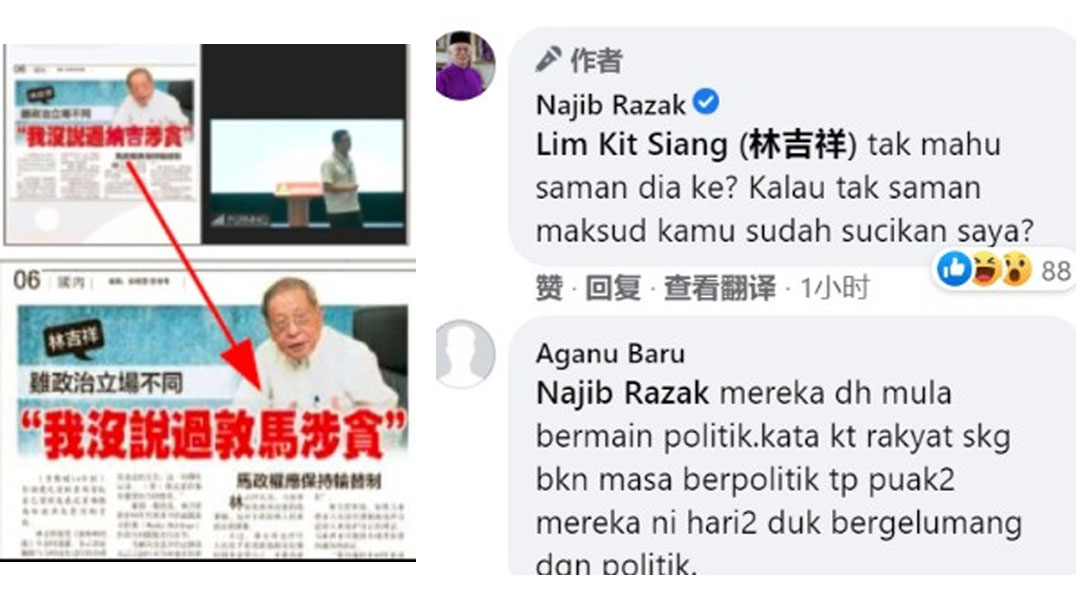Open the Lim Kit Siang tagged name

coord(696,145)
